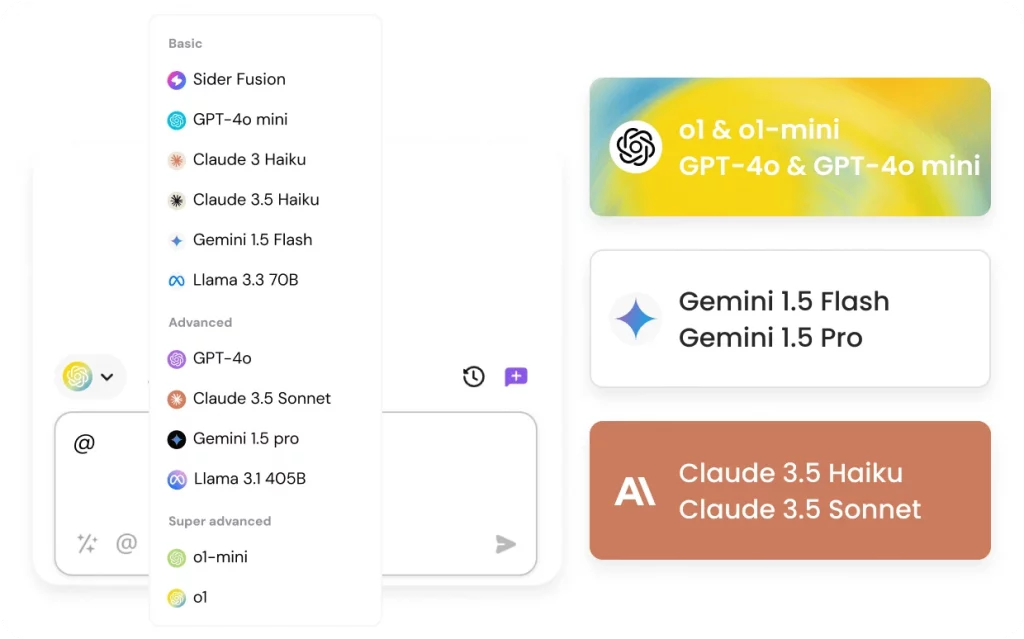Screen dimensions: 1024x639
Task: Click the Sider Fusion lightning icon
Action: point(176,80)
